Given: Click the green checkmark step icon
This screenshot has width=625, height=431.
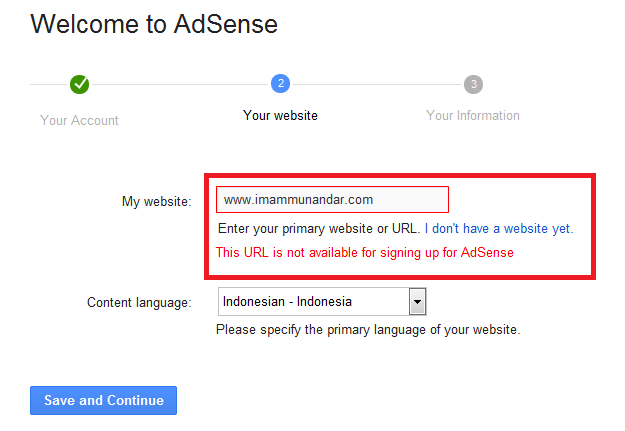Looking at the screenshot, I should point(80,85).
